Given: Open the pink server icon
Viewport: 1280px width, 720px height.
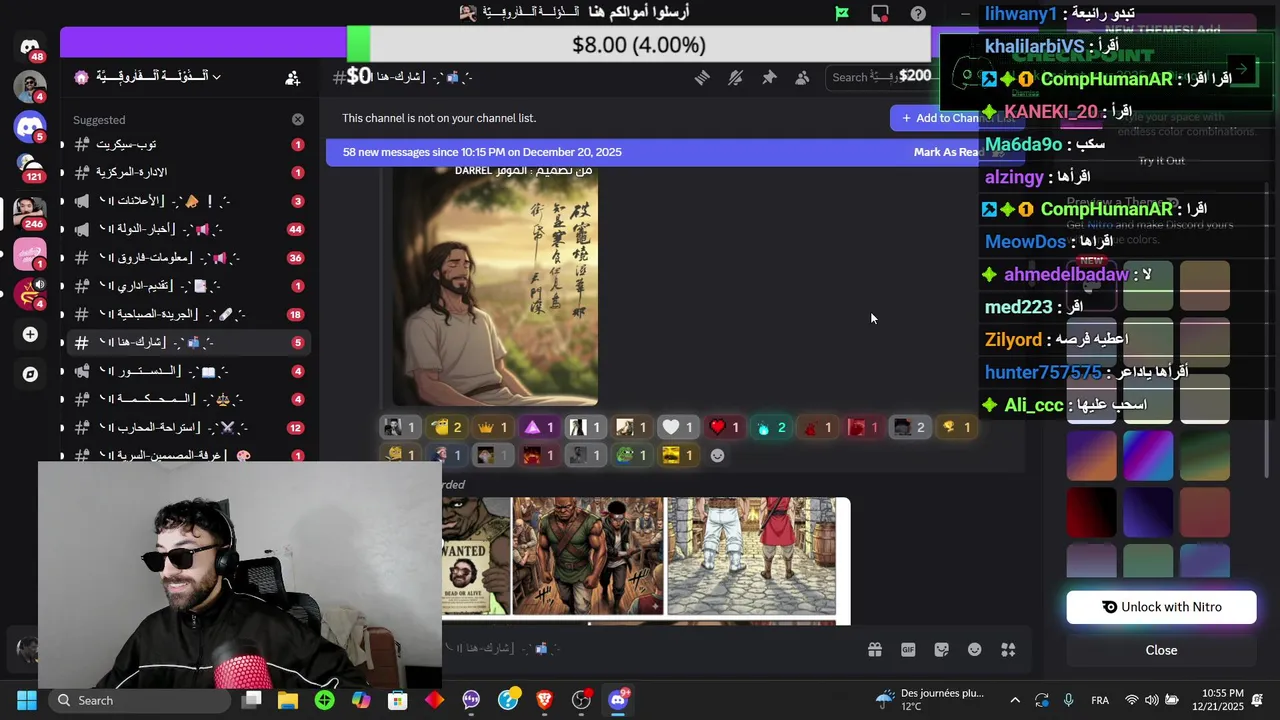Looking at the screenshot, I should (30, 254).
